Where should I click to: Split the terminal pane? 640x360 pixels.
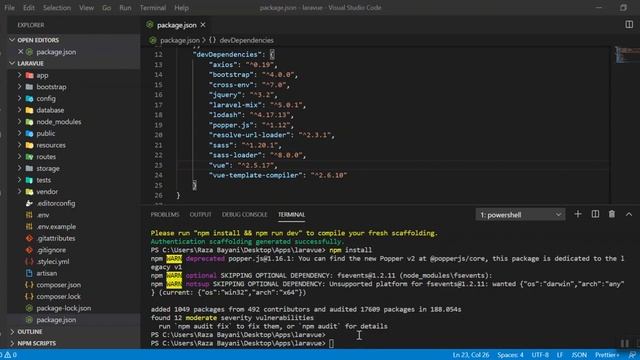595,214
